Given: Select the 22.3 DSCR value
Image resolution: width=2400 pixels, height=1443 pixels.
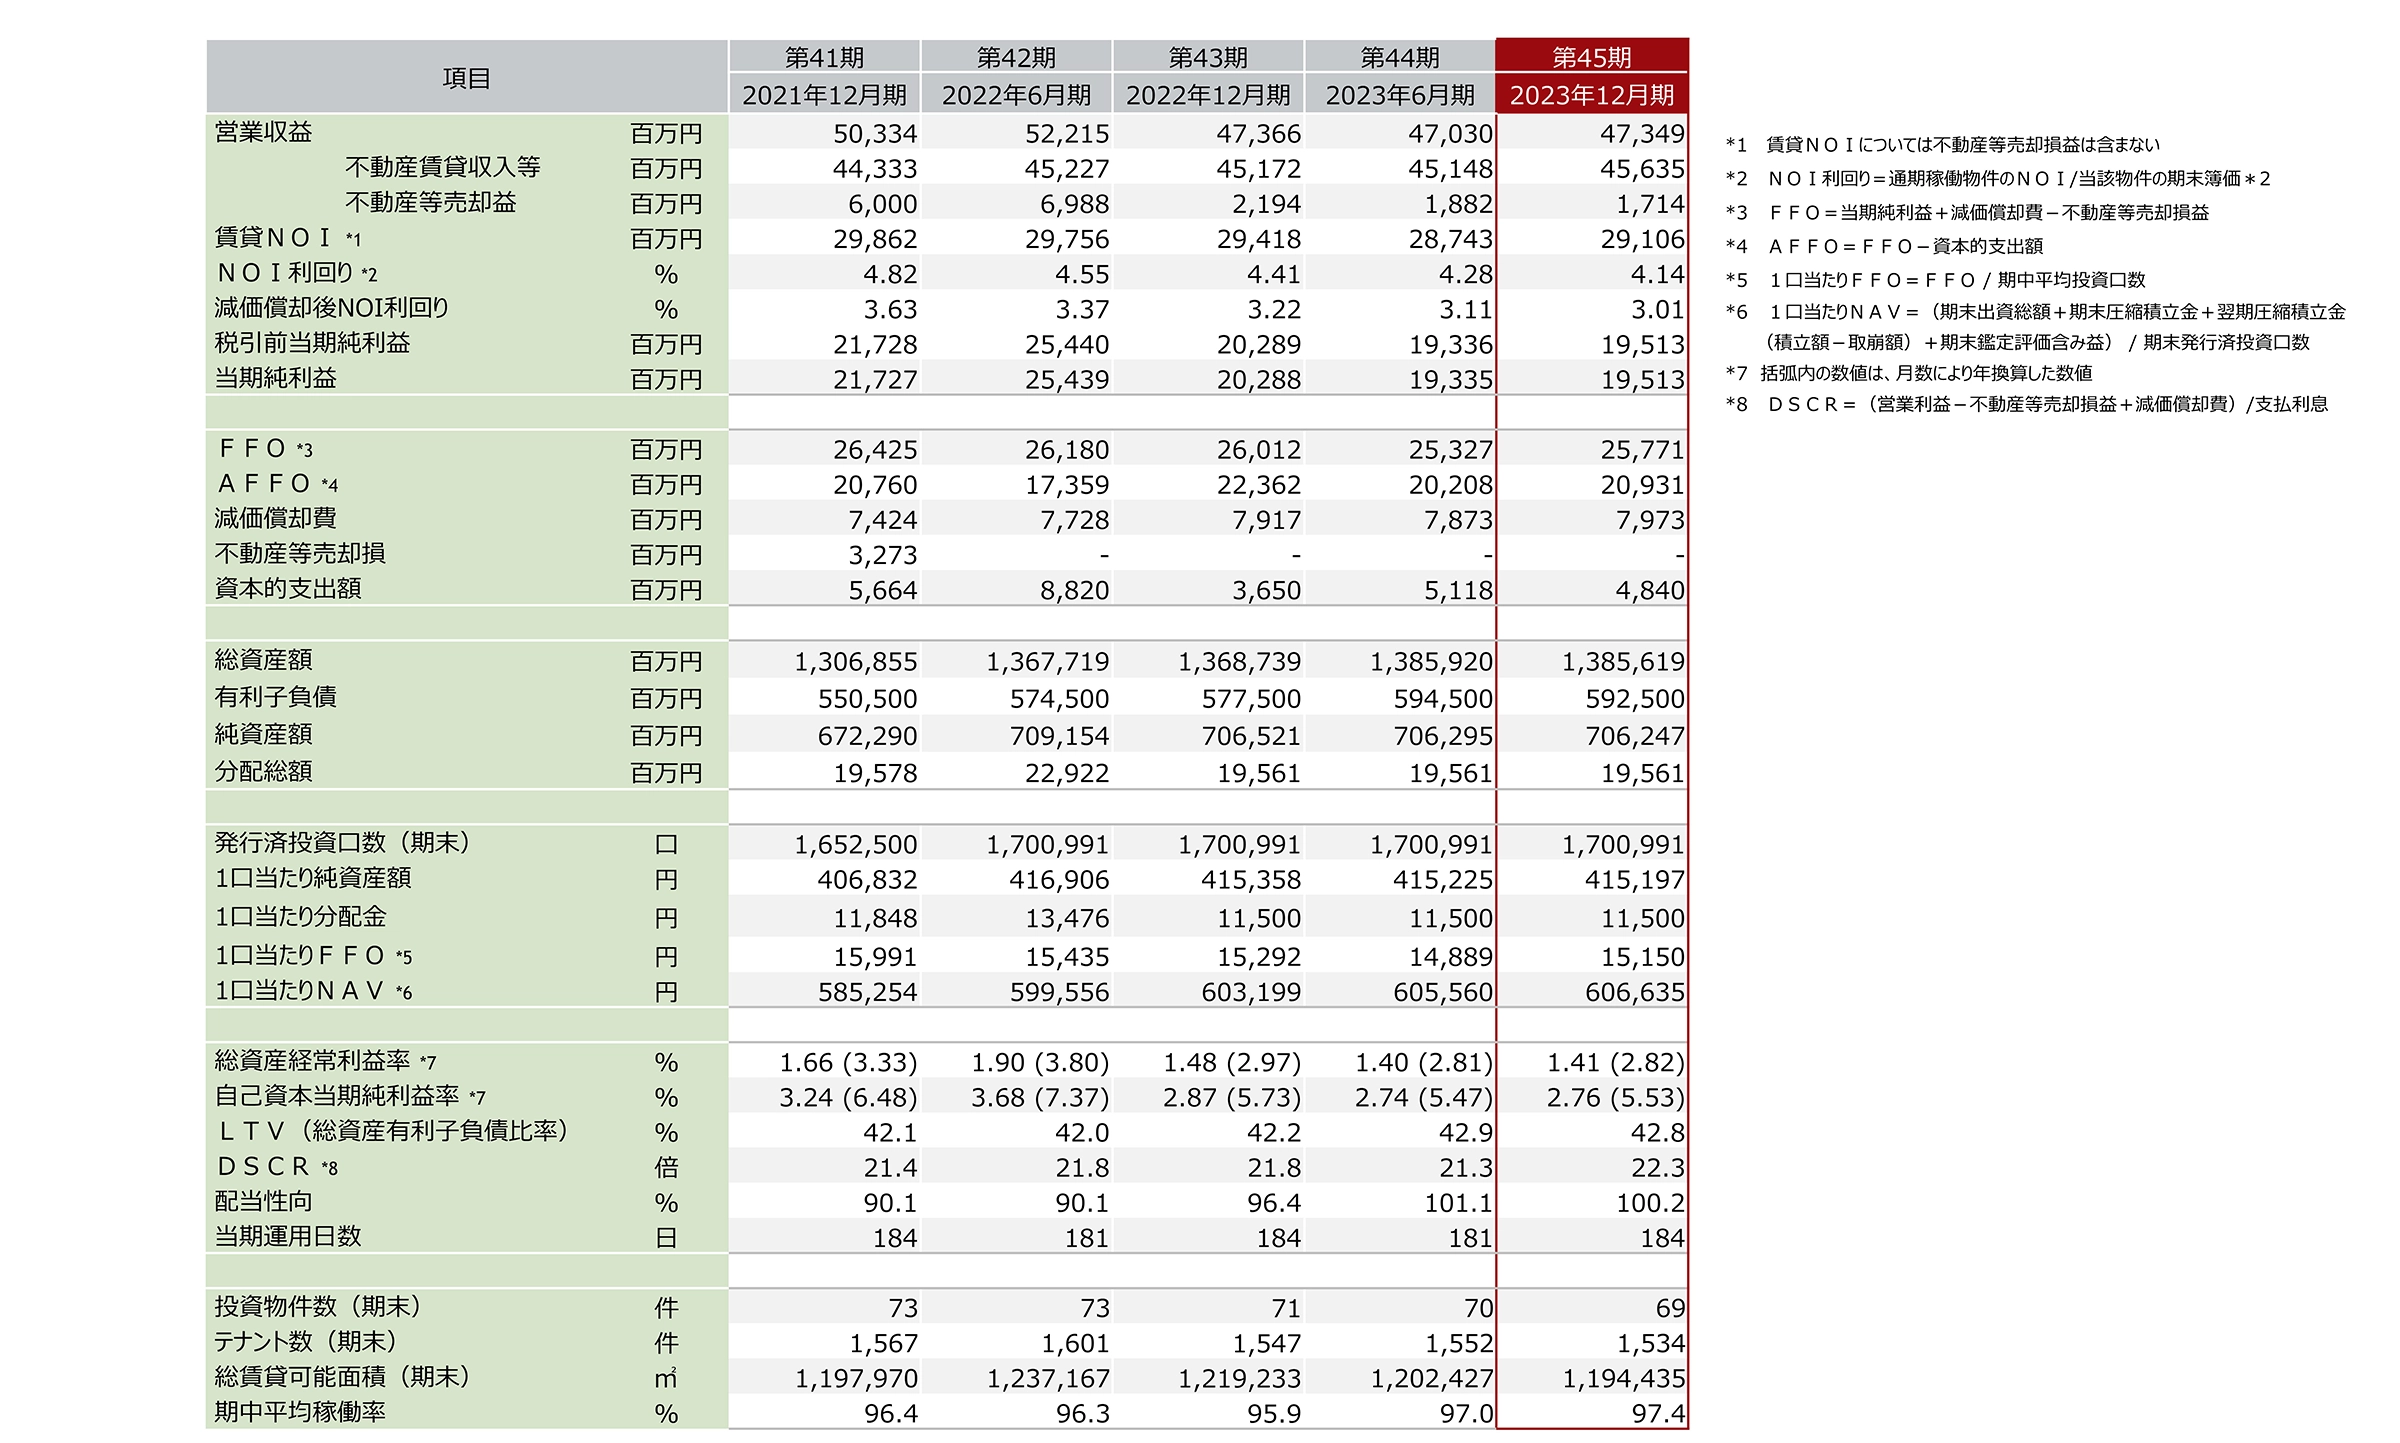Looking at the screenshot, I should 1658,1168.
